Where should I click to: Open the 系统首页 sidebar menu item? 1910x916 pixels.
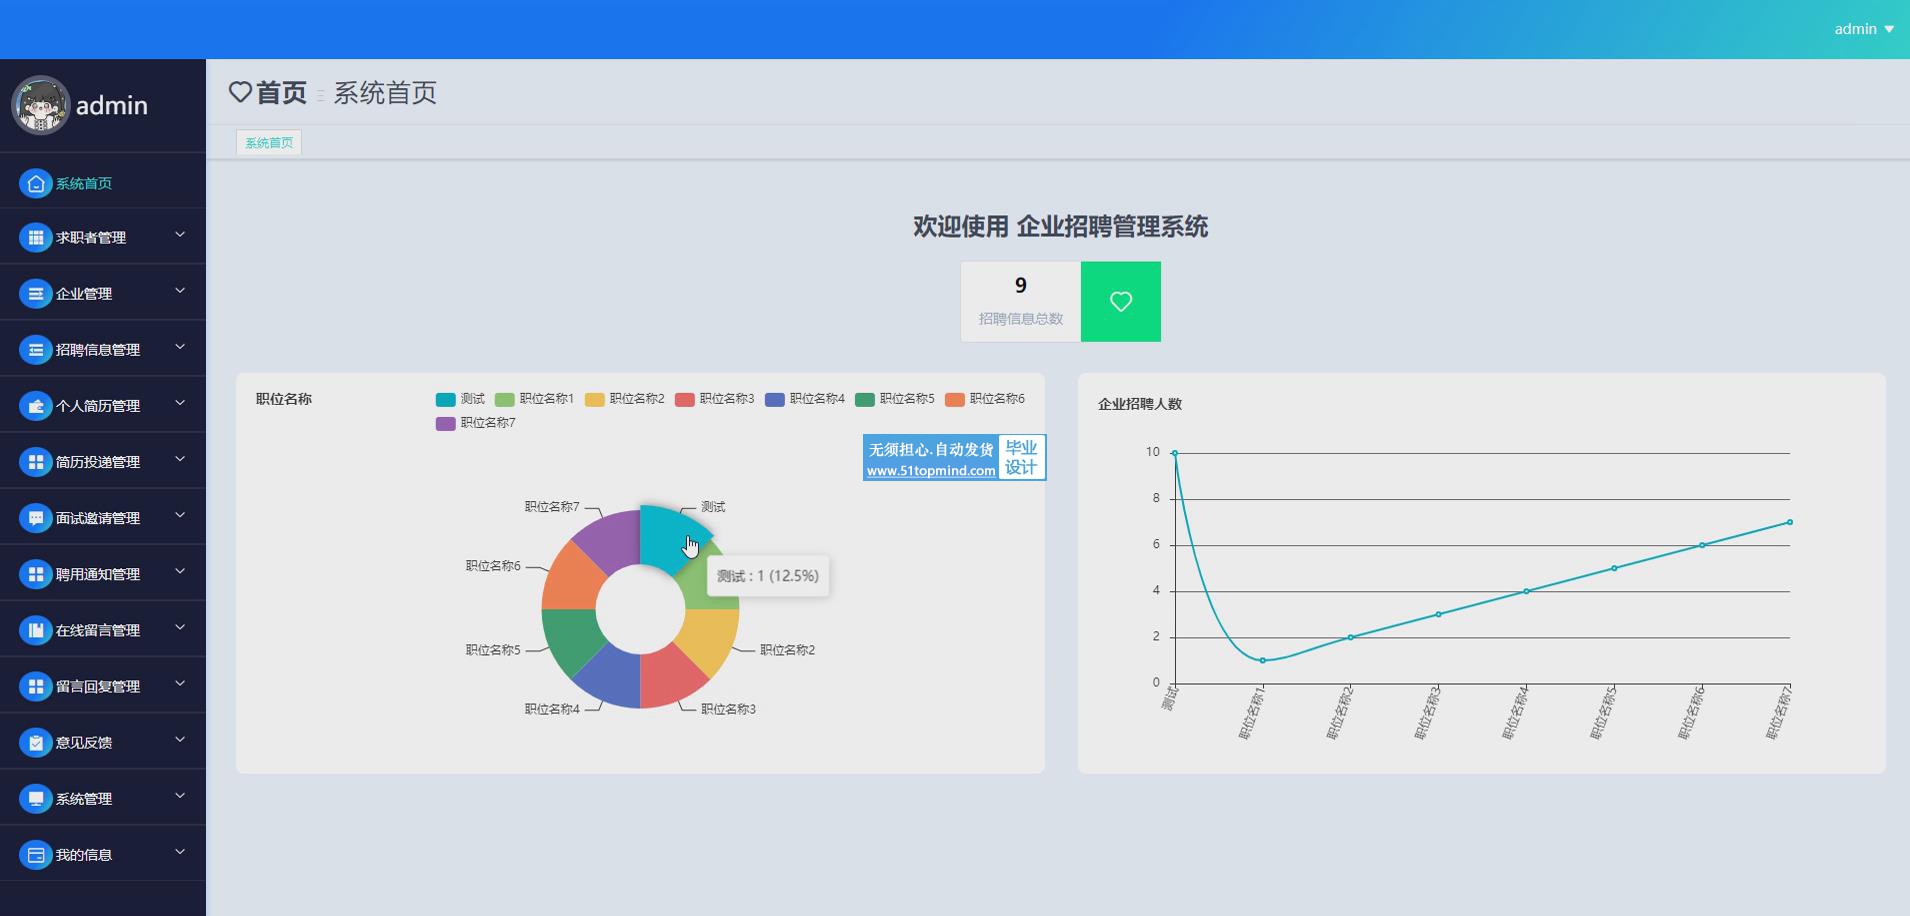coord(103,183)
